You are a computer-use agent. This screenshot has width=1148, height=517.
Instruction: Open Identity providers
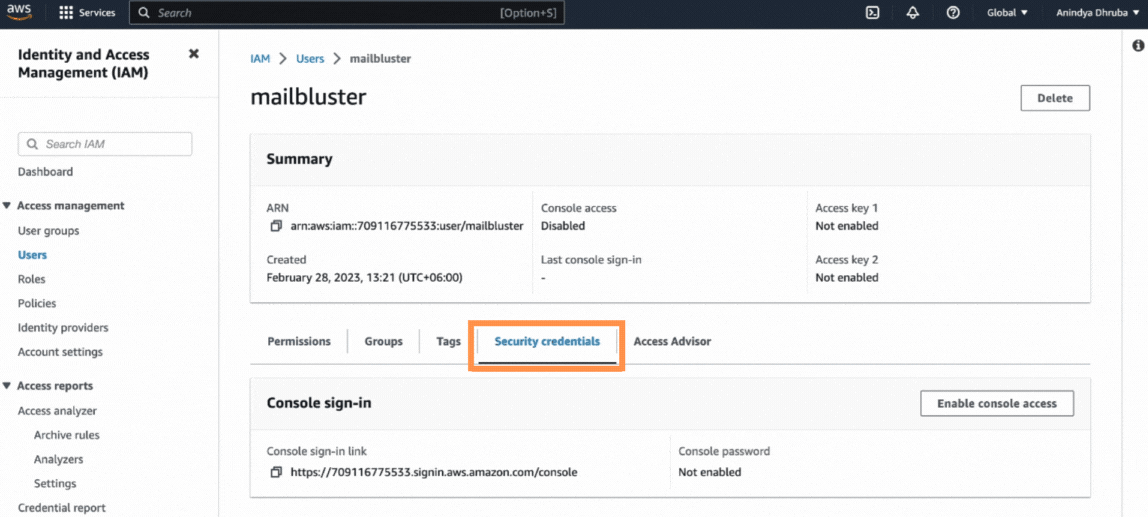click(x=63, y=327)
